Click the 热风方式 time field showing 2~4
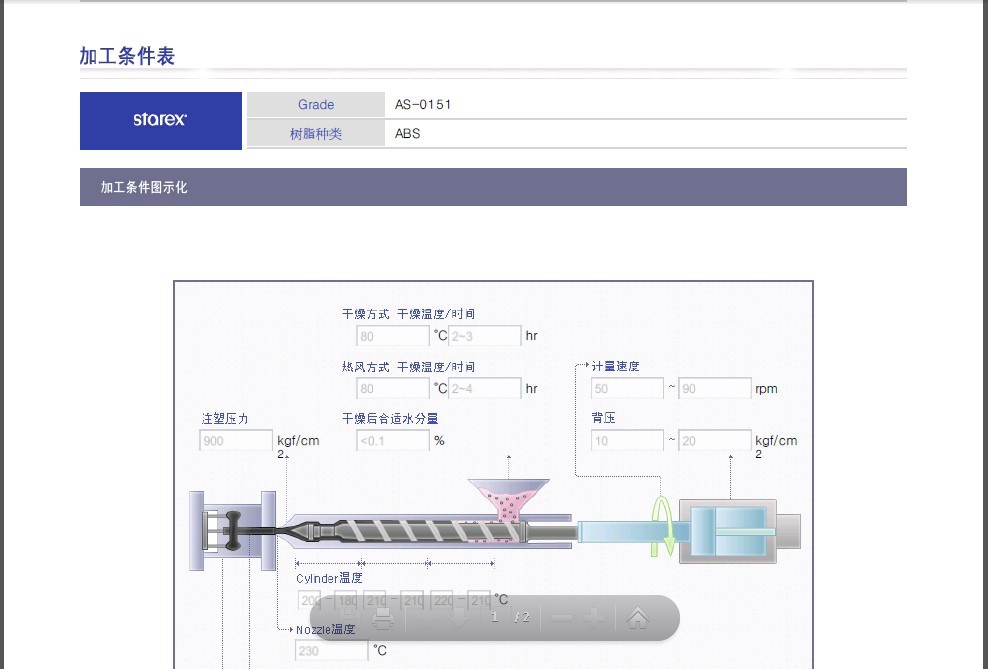 (x=484, y=389)
